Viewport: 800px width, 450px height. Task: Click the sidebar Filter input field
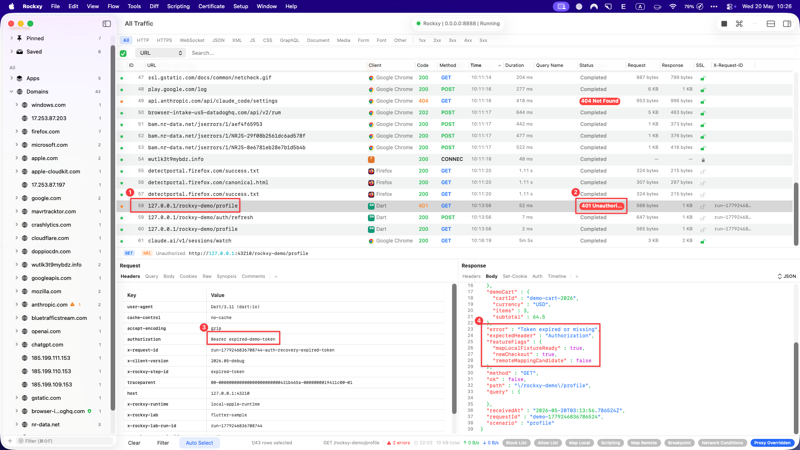pyautogui.click(x=64, y=441)
